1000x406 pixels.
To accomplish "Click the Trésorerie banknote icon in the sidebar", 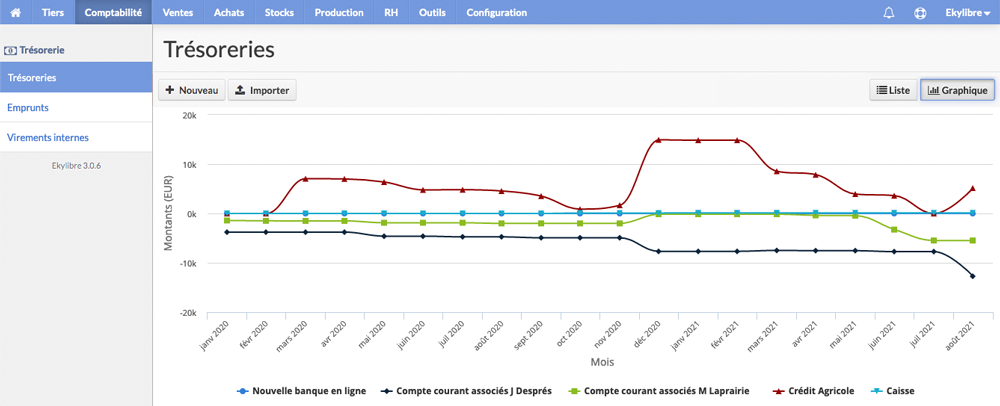I will [x=11, y=50].
